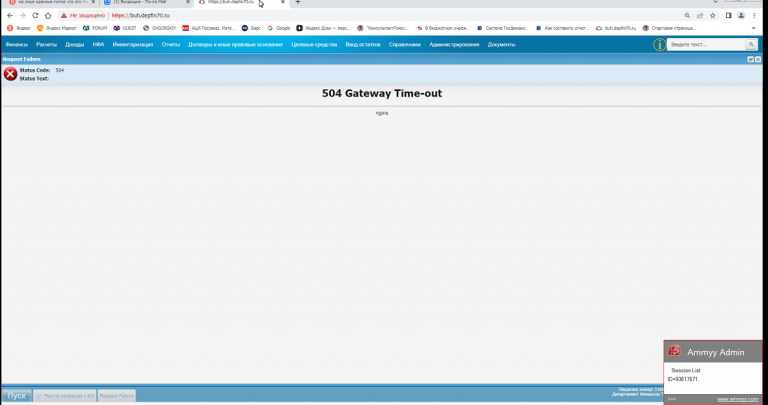Viewport: 768px width, 405px height.
Task: Open the КонсультантПлюс bookmark
Action: (383, 28)
